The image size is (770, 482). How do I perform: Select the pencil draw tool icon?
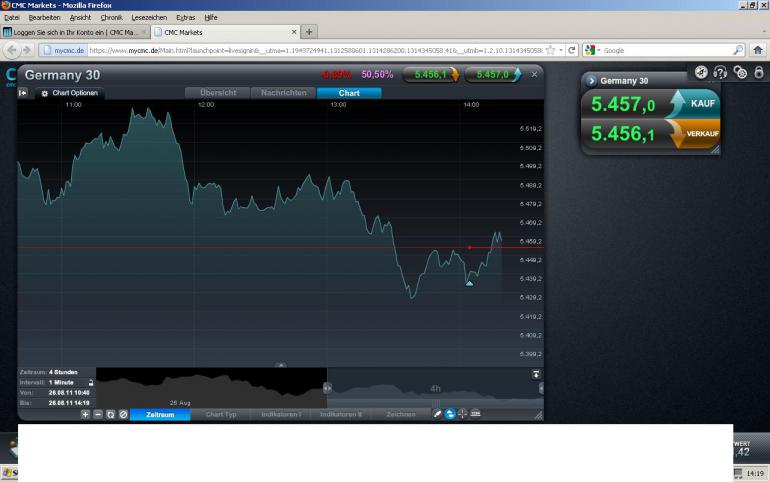coord(437,414)
